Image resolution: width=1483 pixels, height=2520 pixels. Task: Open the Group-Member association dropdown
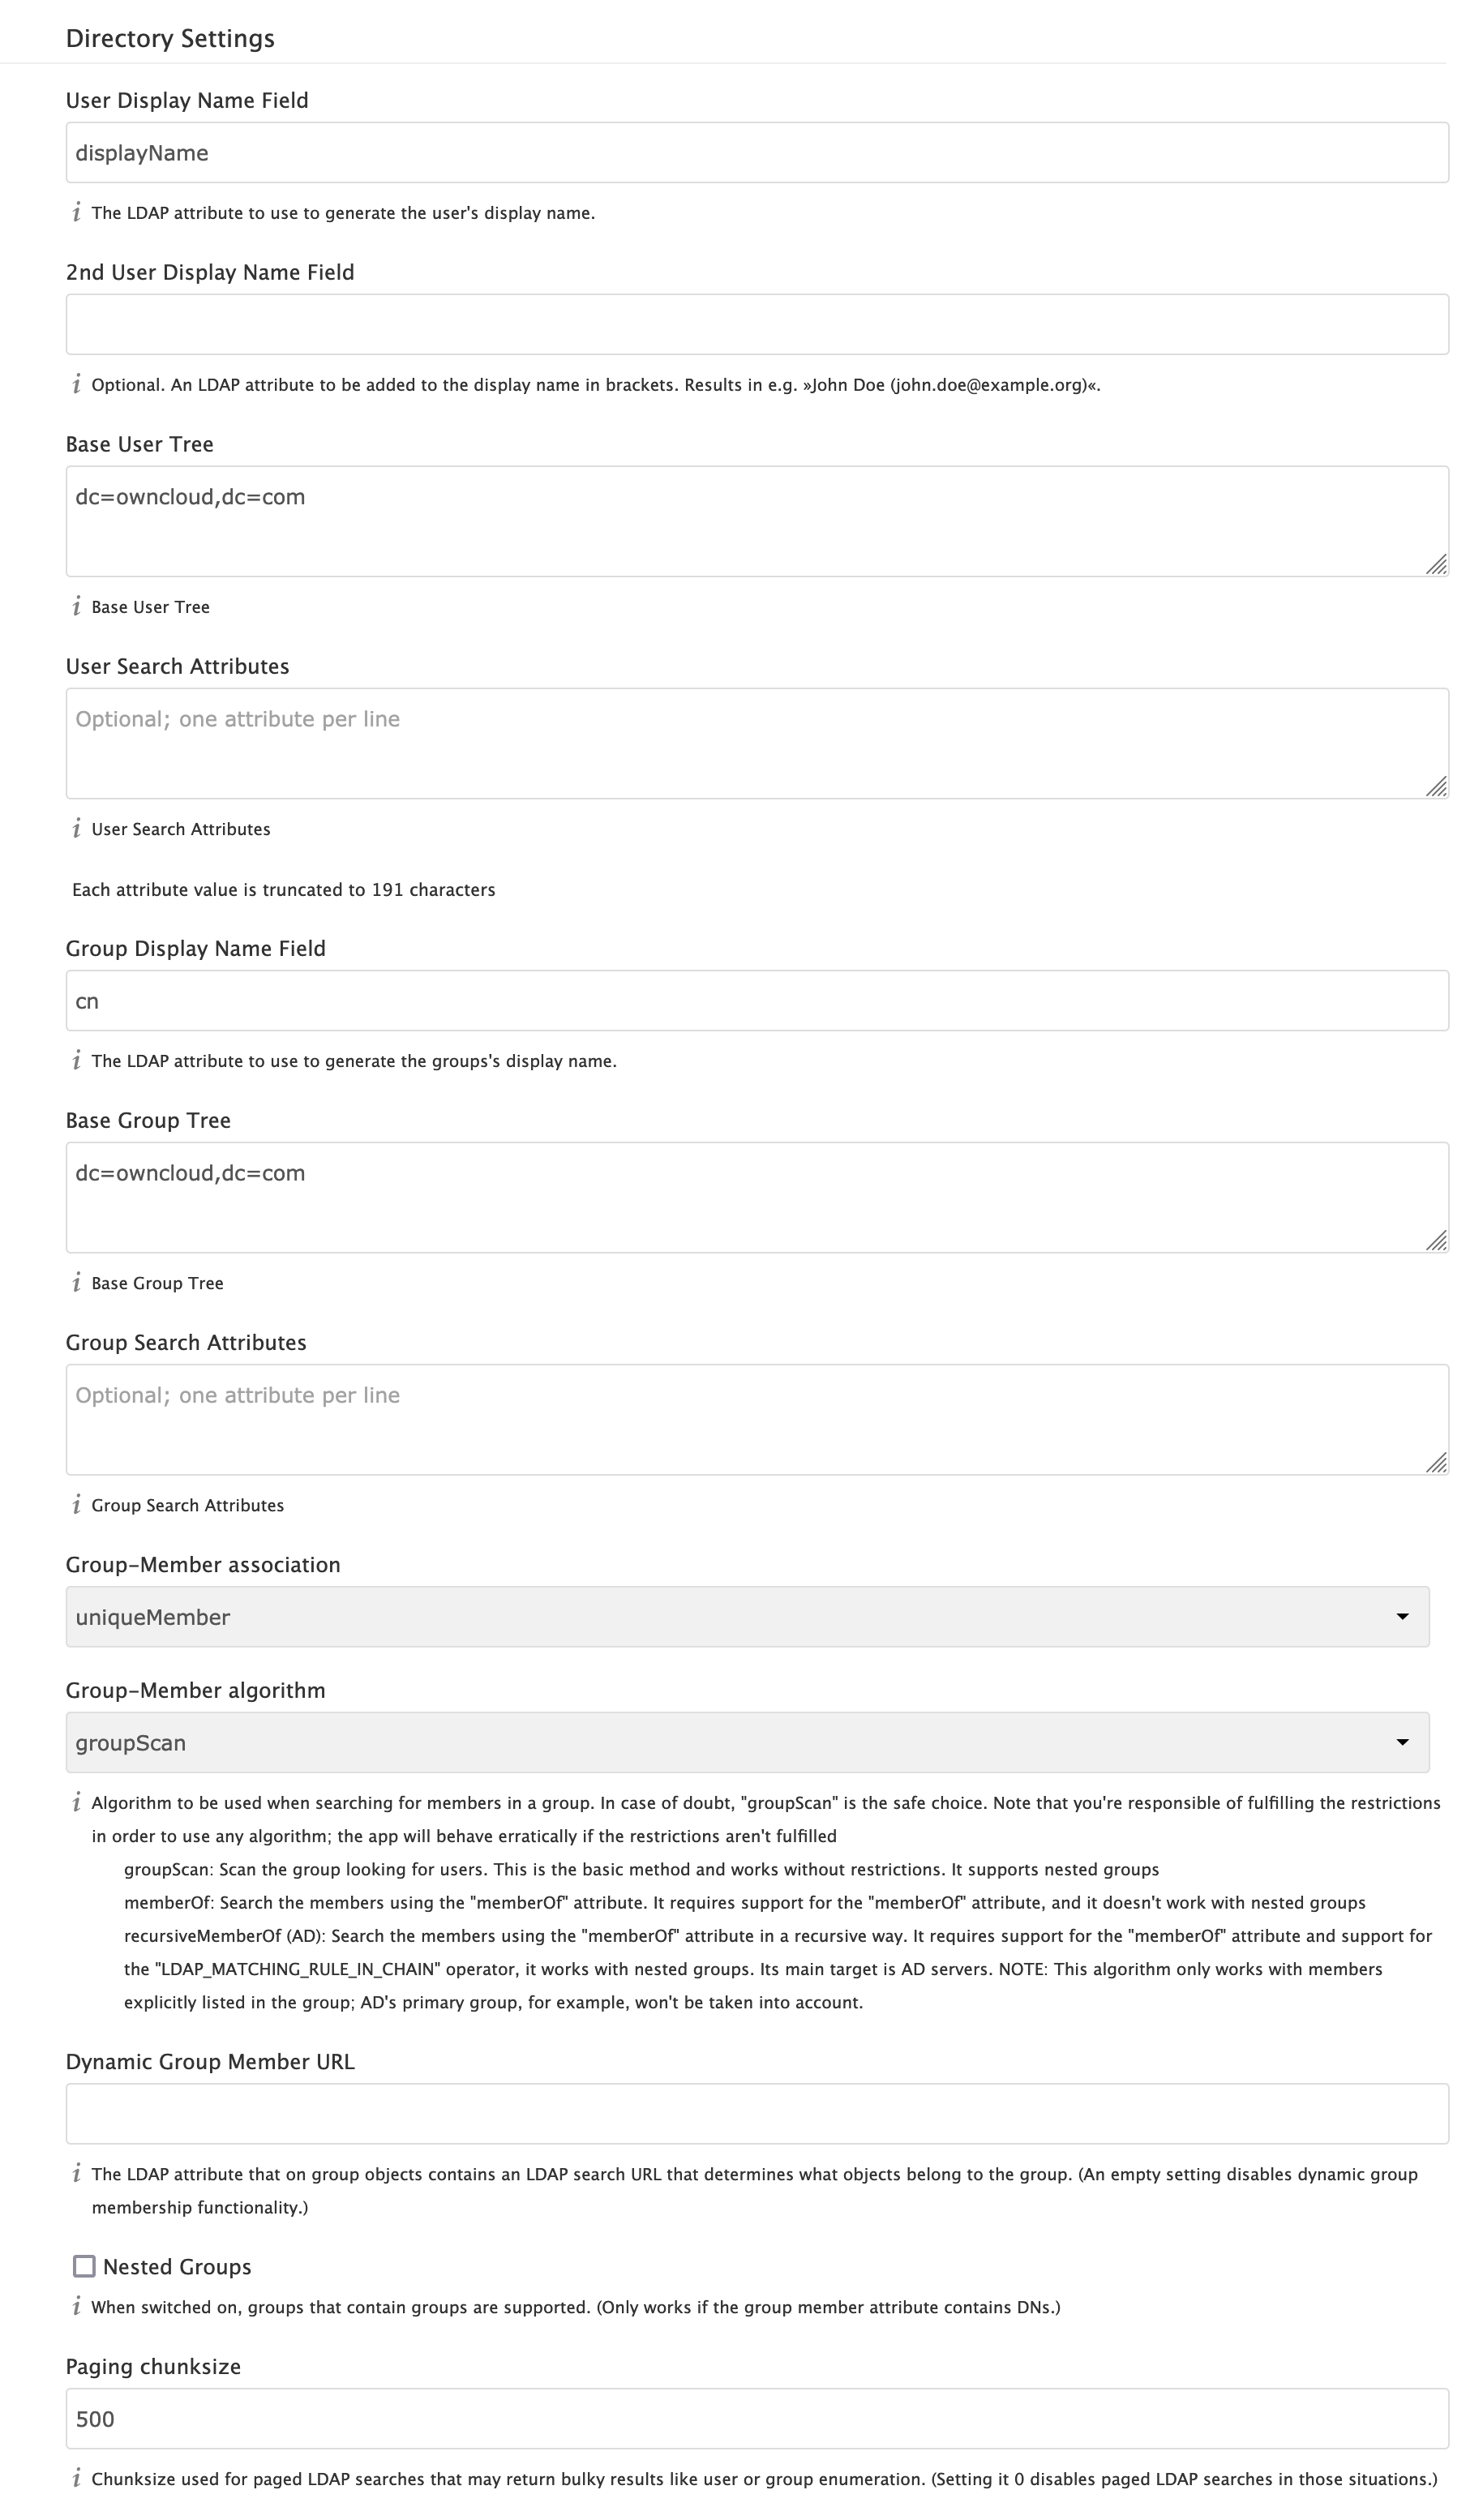point(747,1617)
